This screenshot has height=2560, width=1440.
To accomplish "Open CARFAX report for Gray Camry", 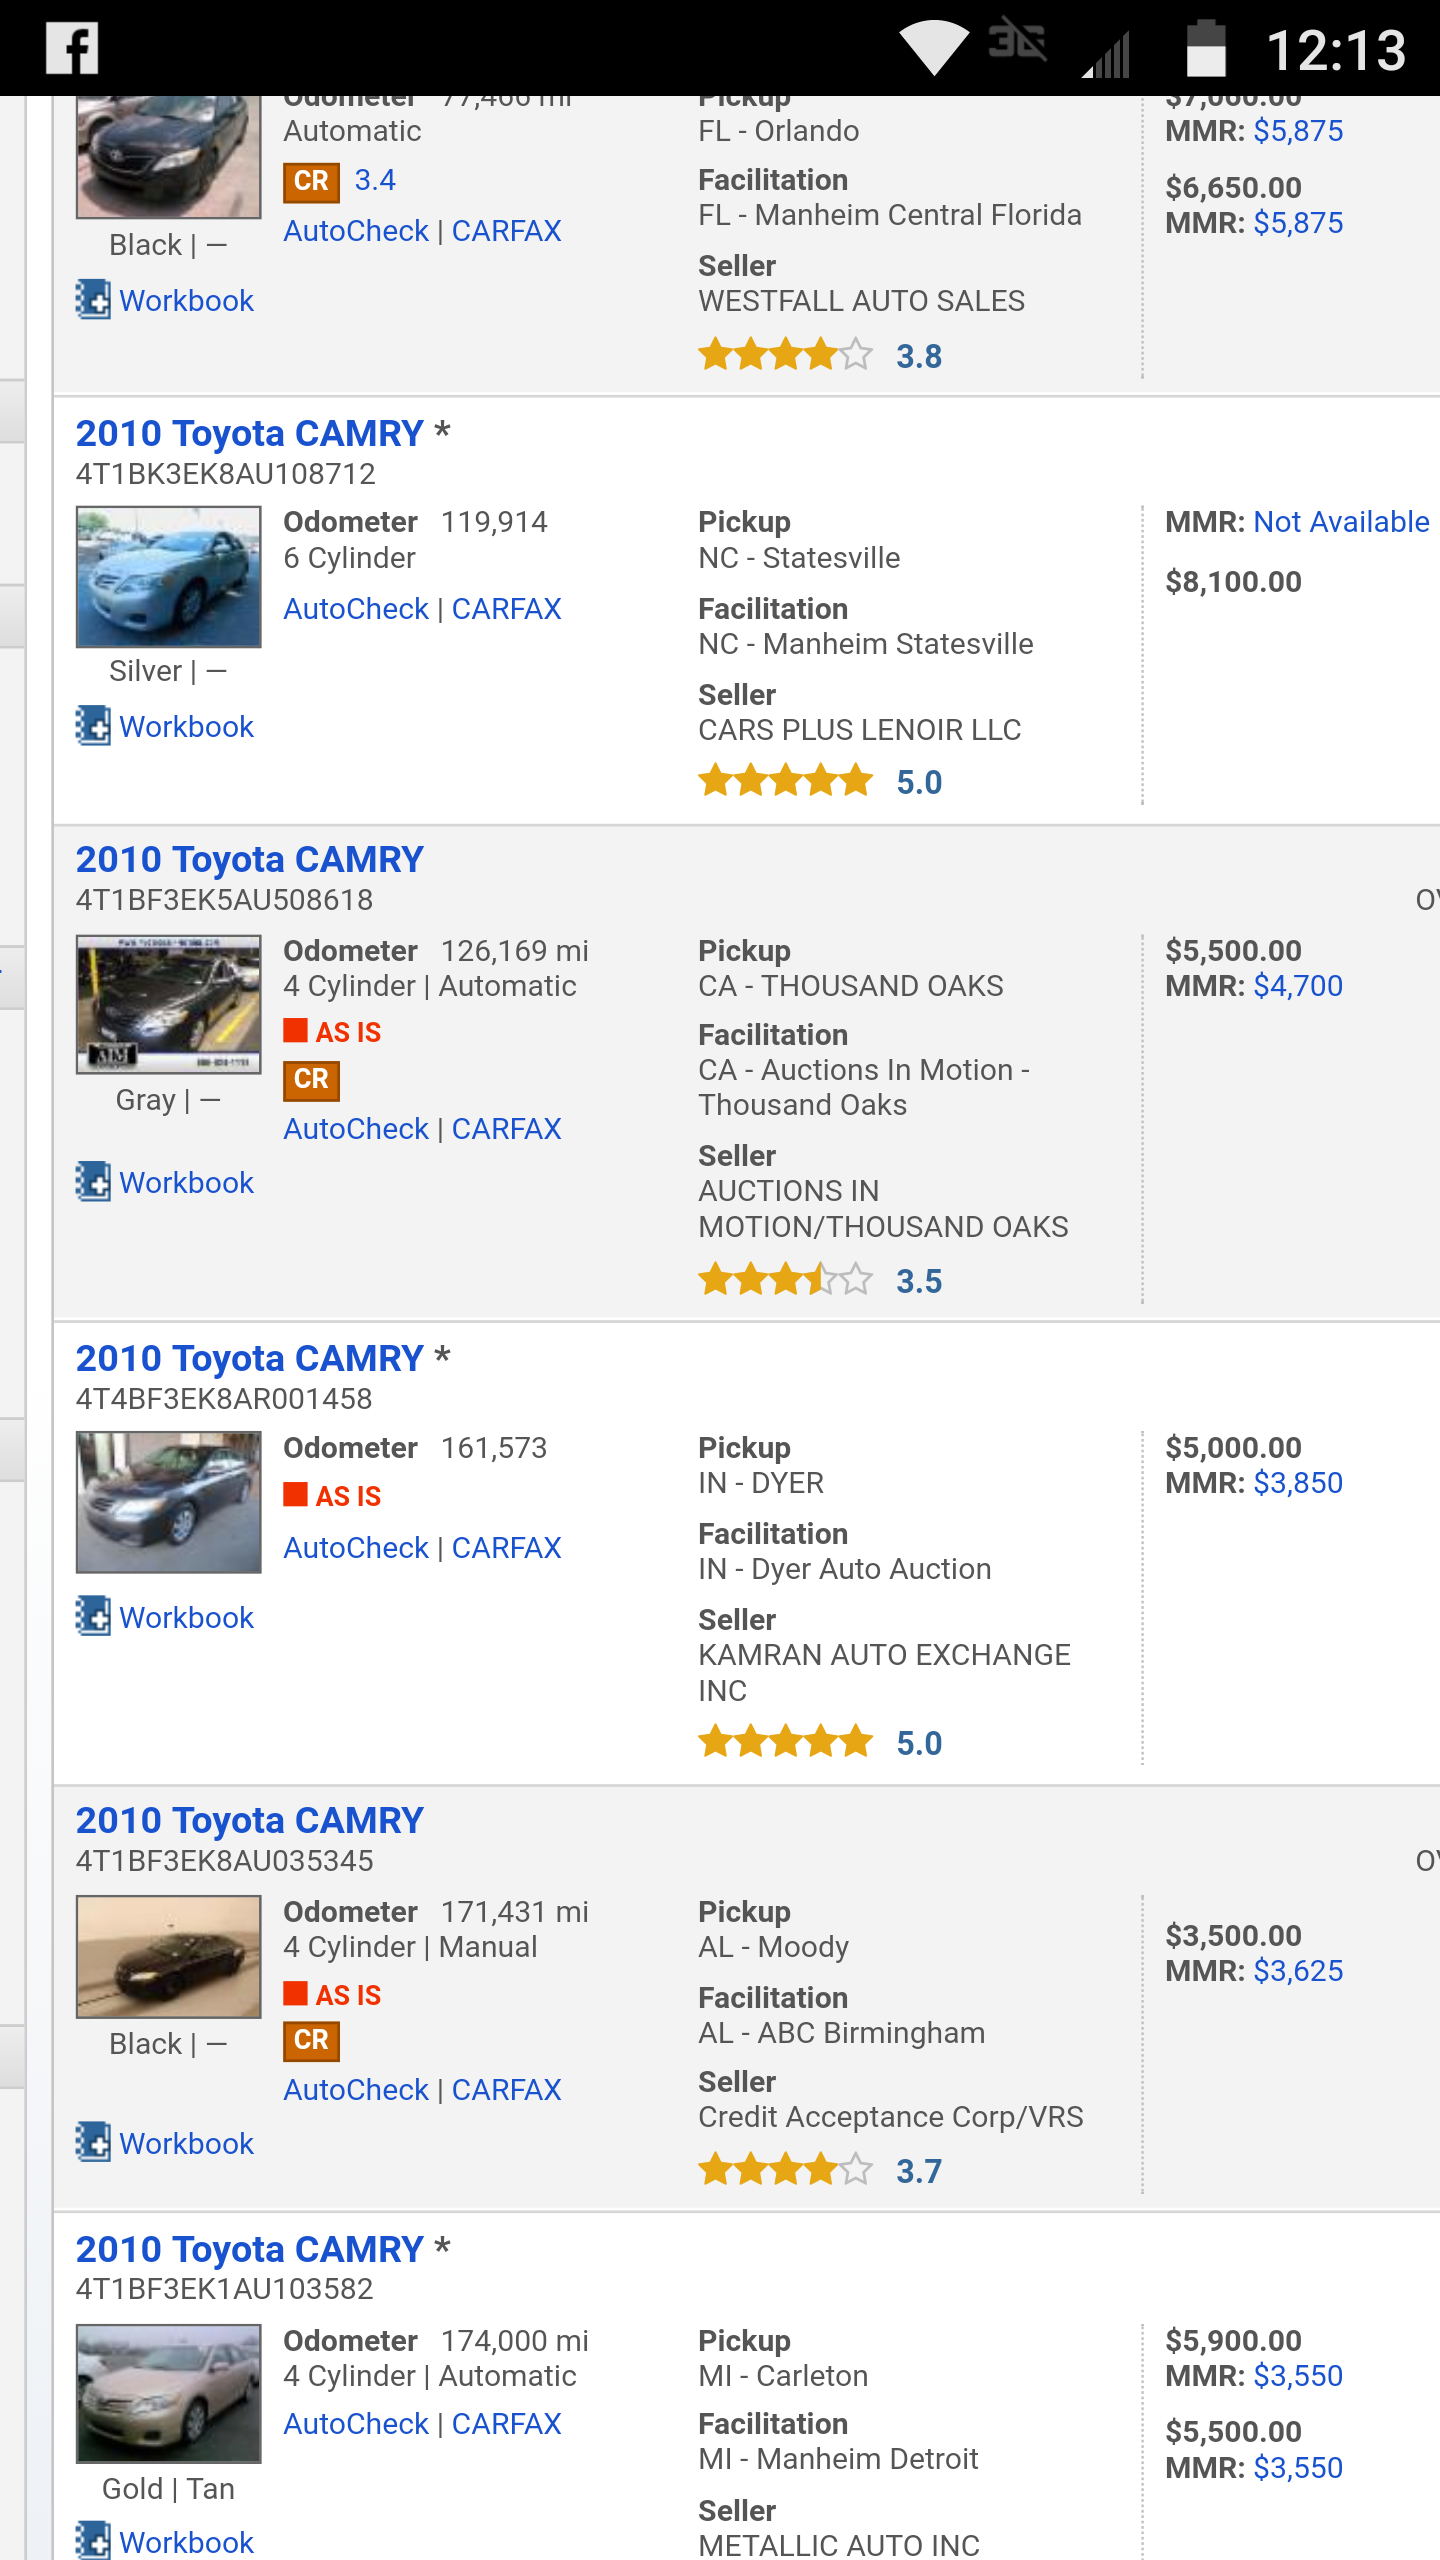I will (506, 1129).
